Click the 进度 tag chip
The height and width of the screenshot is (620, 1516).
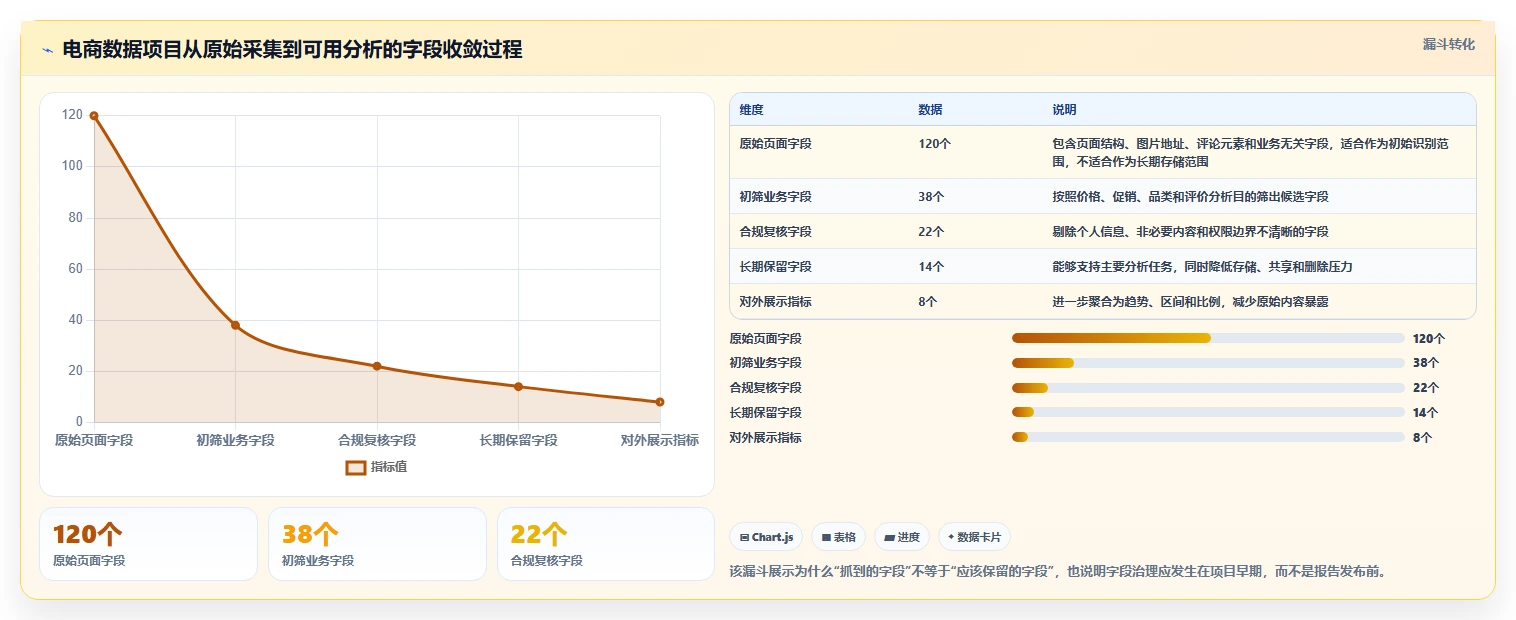(902, 537)
